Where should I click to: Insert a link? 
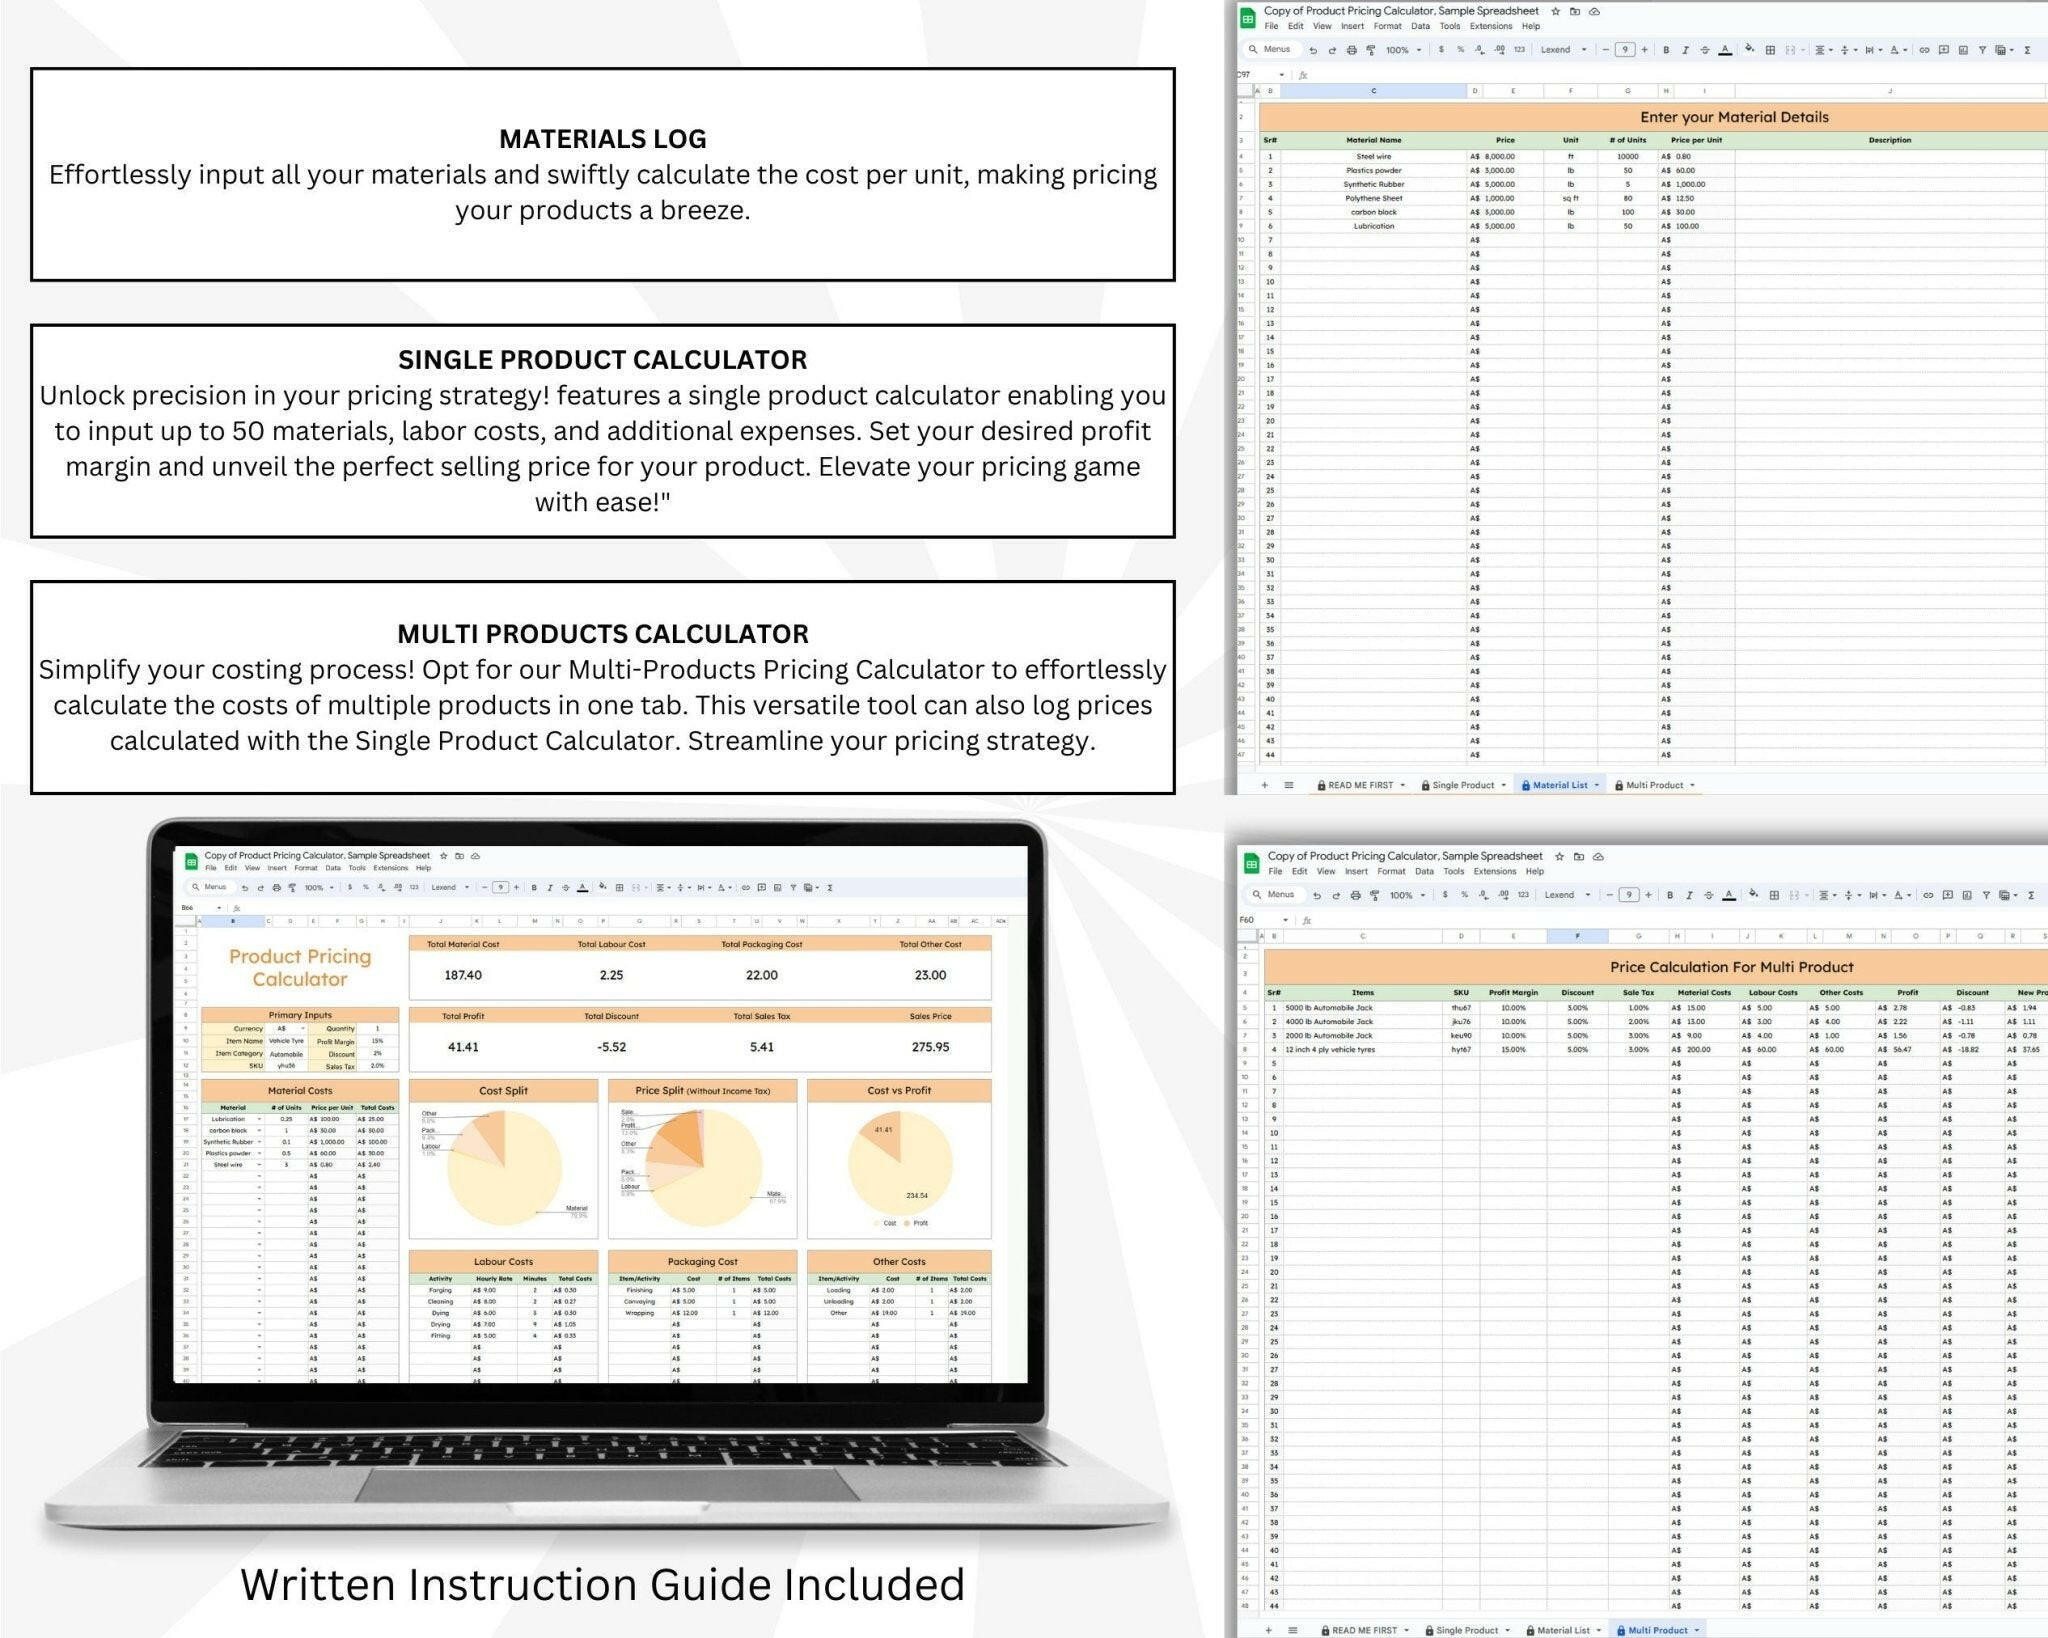click(1924, 50)
